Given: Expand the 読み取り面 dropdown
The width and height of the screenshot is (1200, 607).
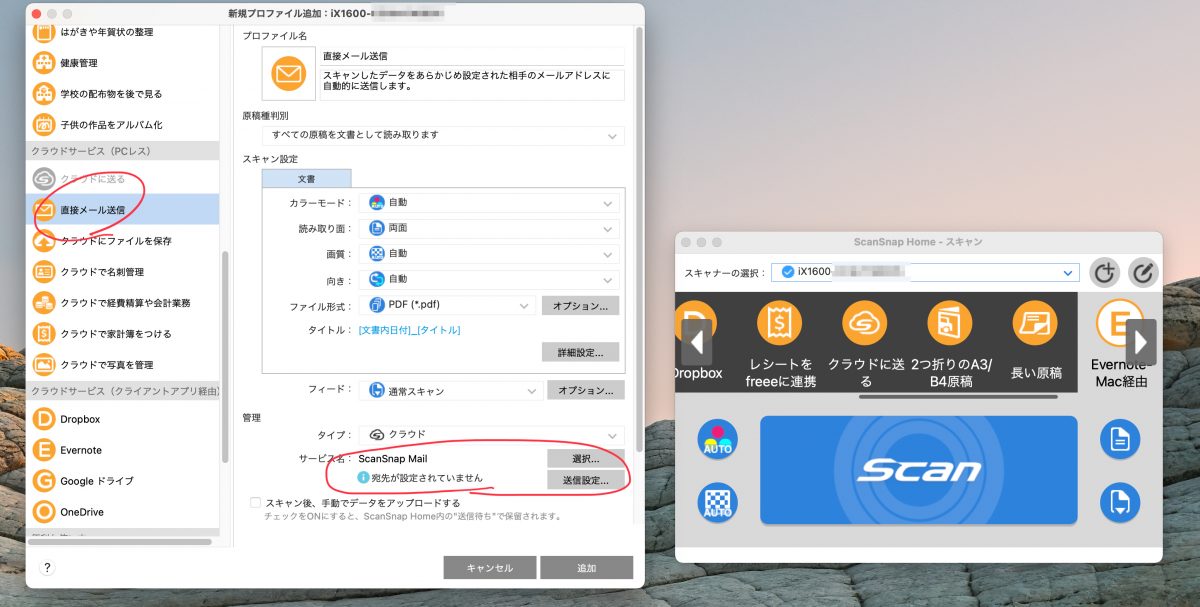Looking at the screenshot, I should point(491,229).
